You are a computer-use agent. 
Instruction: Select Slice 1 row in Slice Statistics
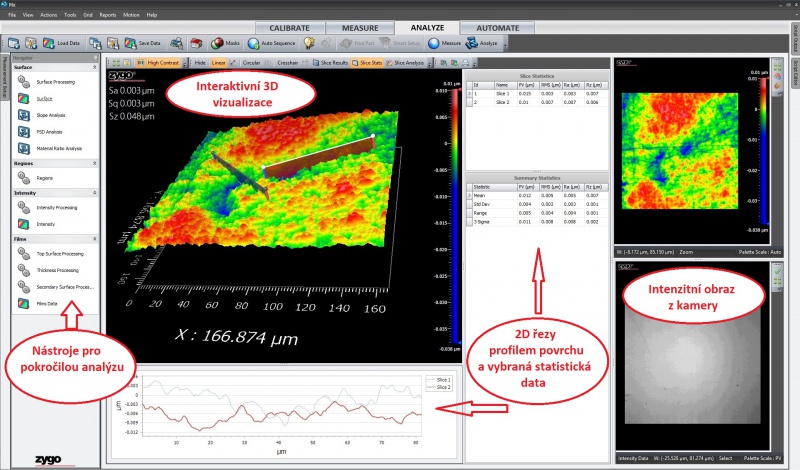[500, 92]
